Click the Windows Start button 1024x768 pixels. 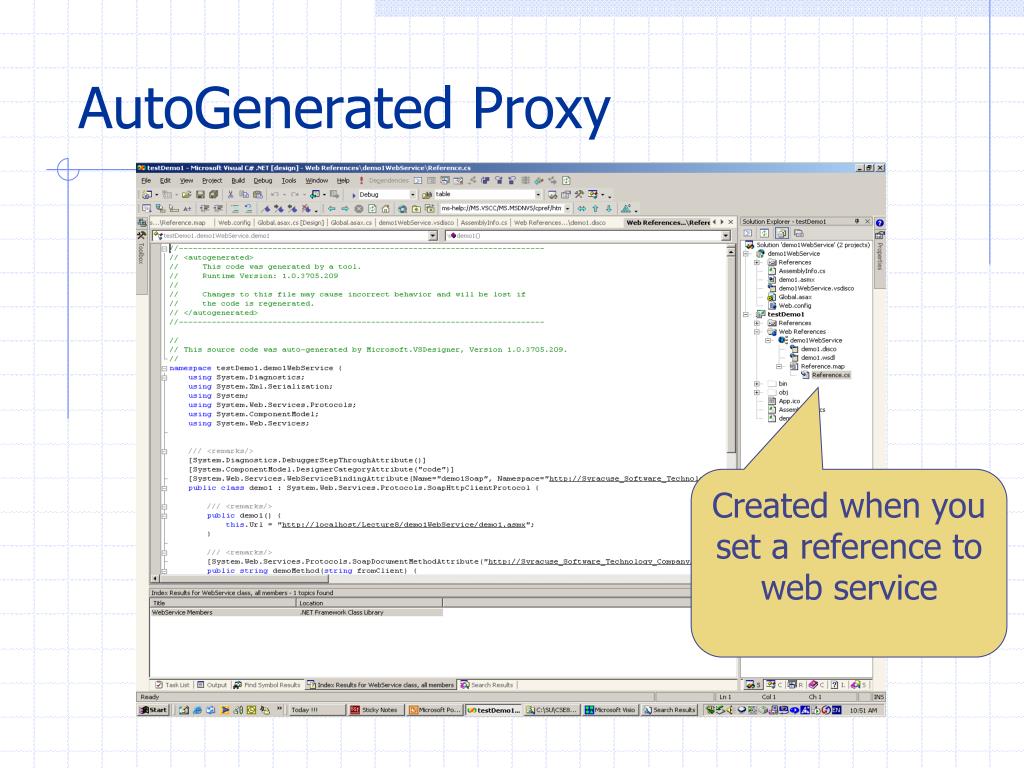tap(153, 710)
